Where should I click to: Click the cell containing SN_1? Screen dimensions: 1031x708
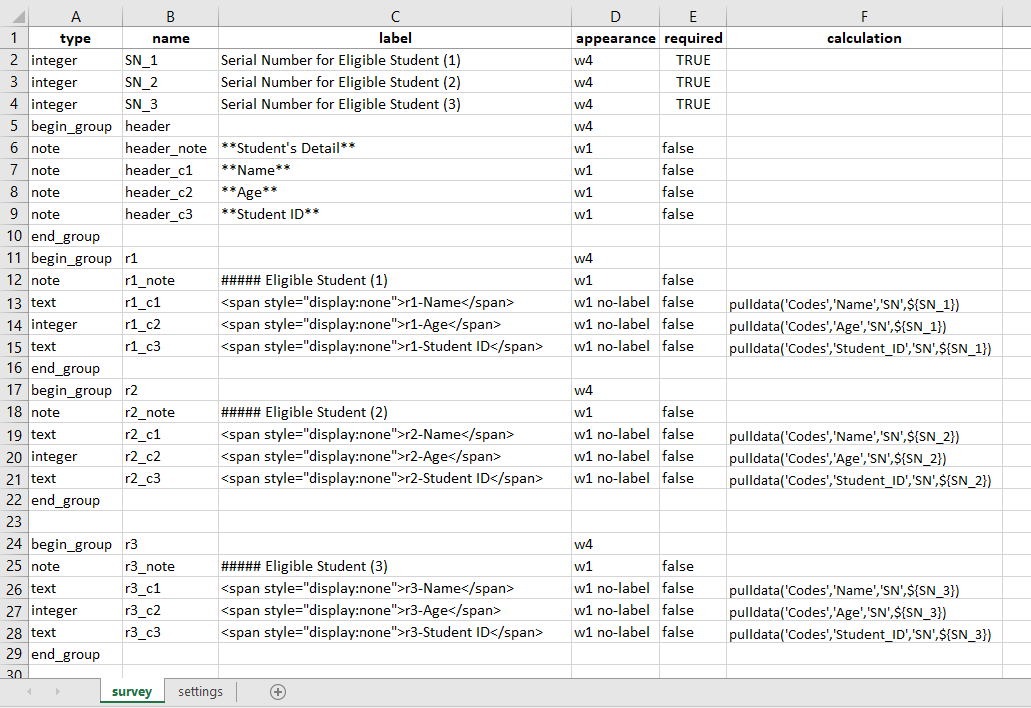170,60
